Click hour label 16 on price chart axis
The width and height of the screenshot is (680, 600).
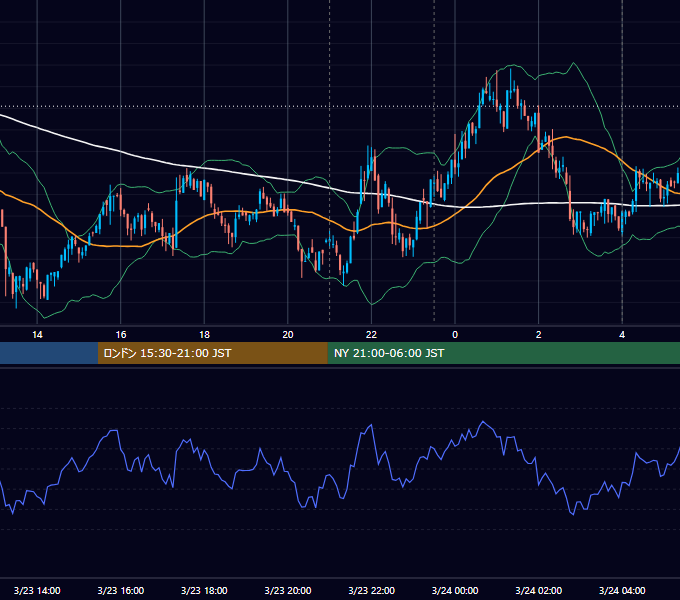(121, 335)
